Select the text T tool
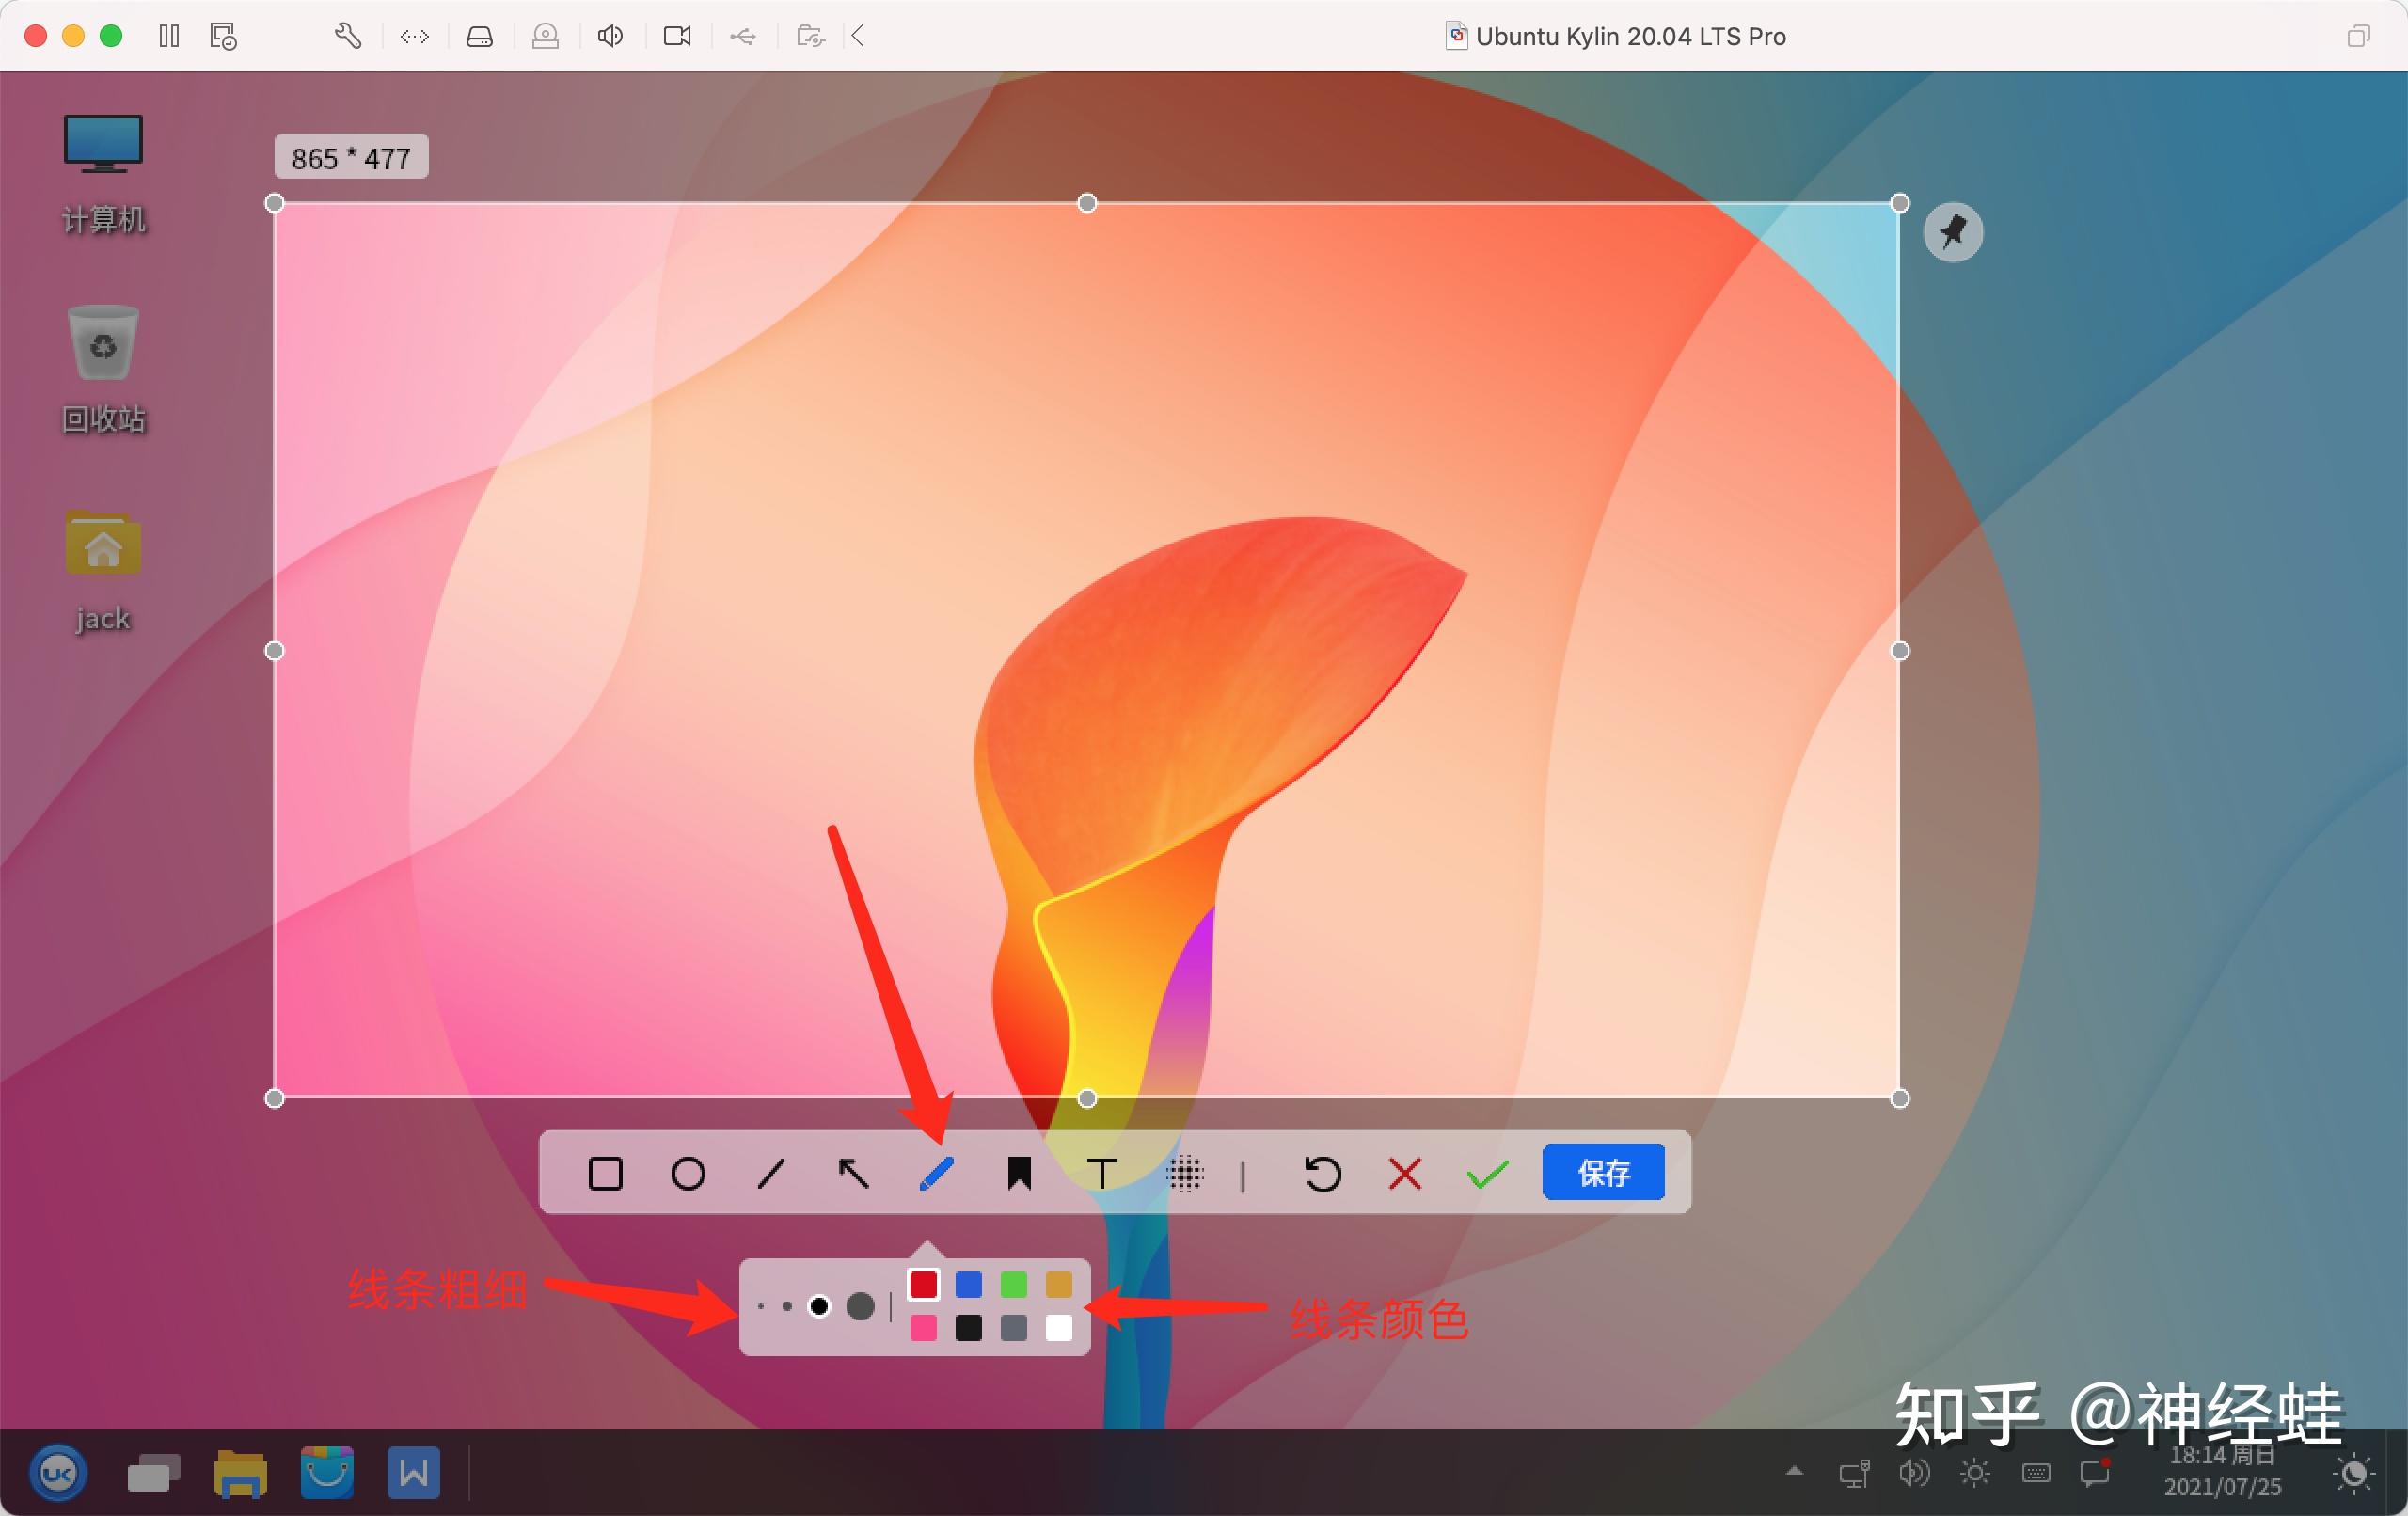The width and height of the screenshot is (2408, 1516). [x=1102, y=1173]
